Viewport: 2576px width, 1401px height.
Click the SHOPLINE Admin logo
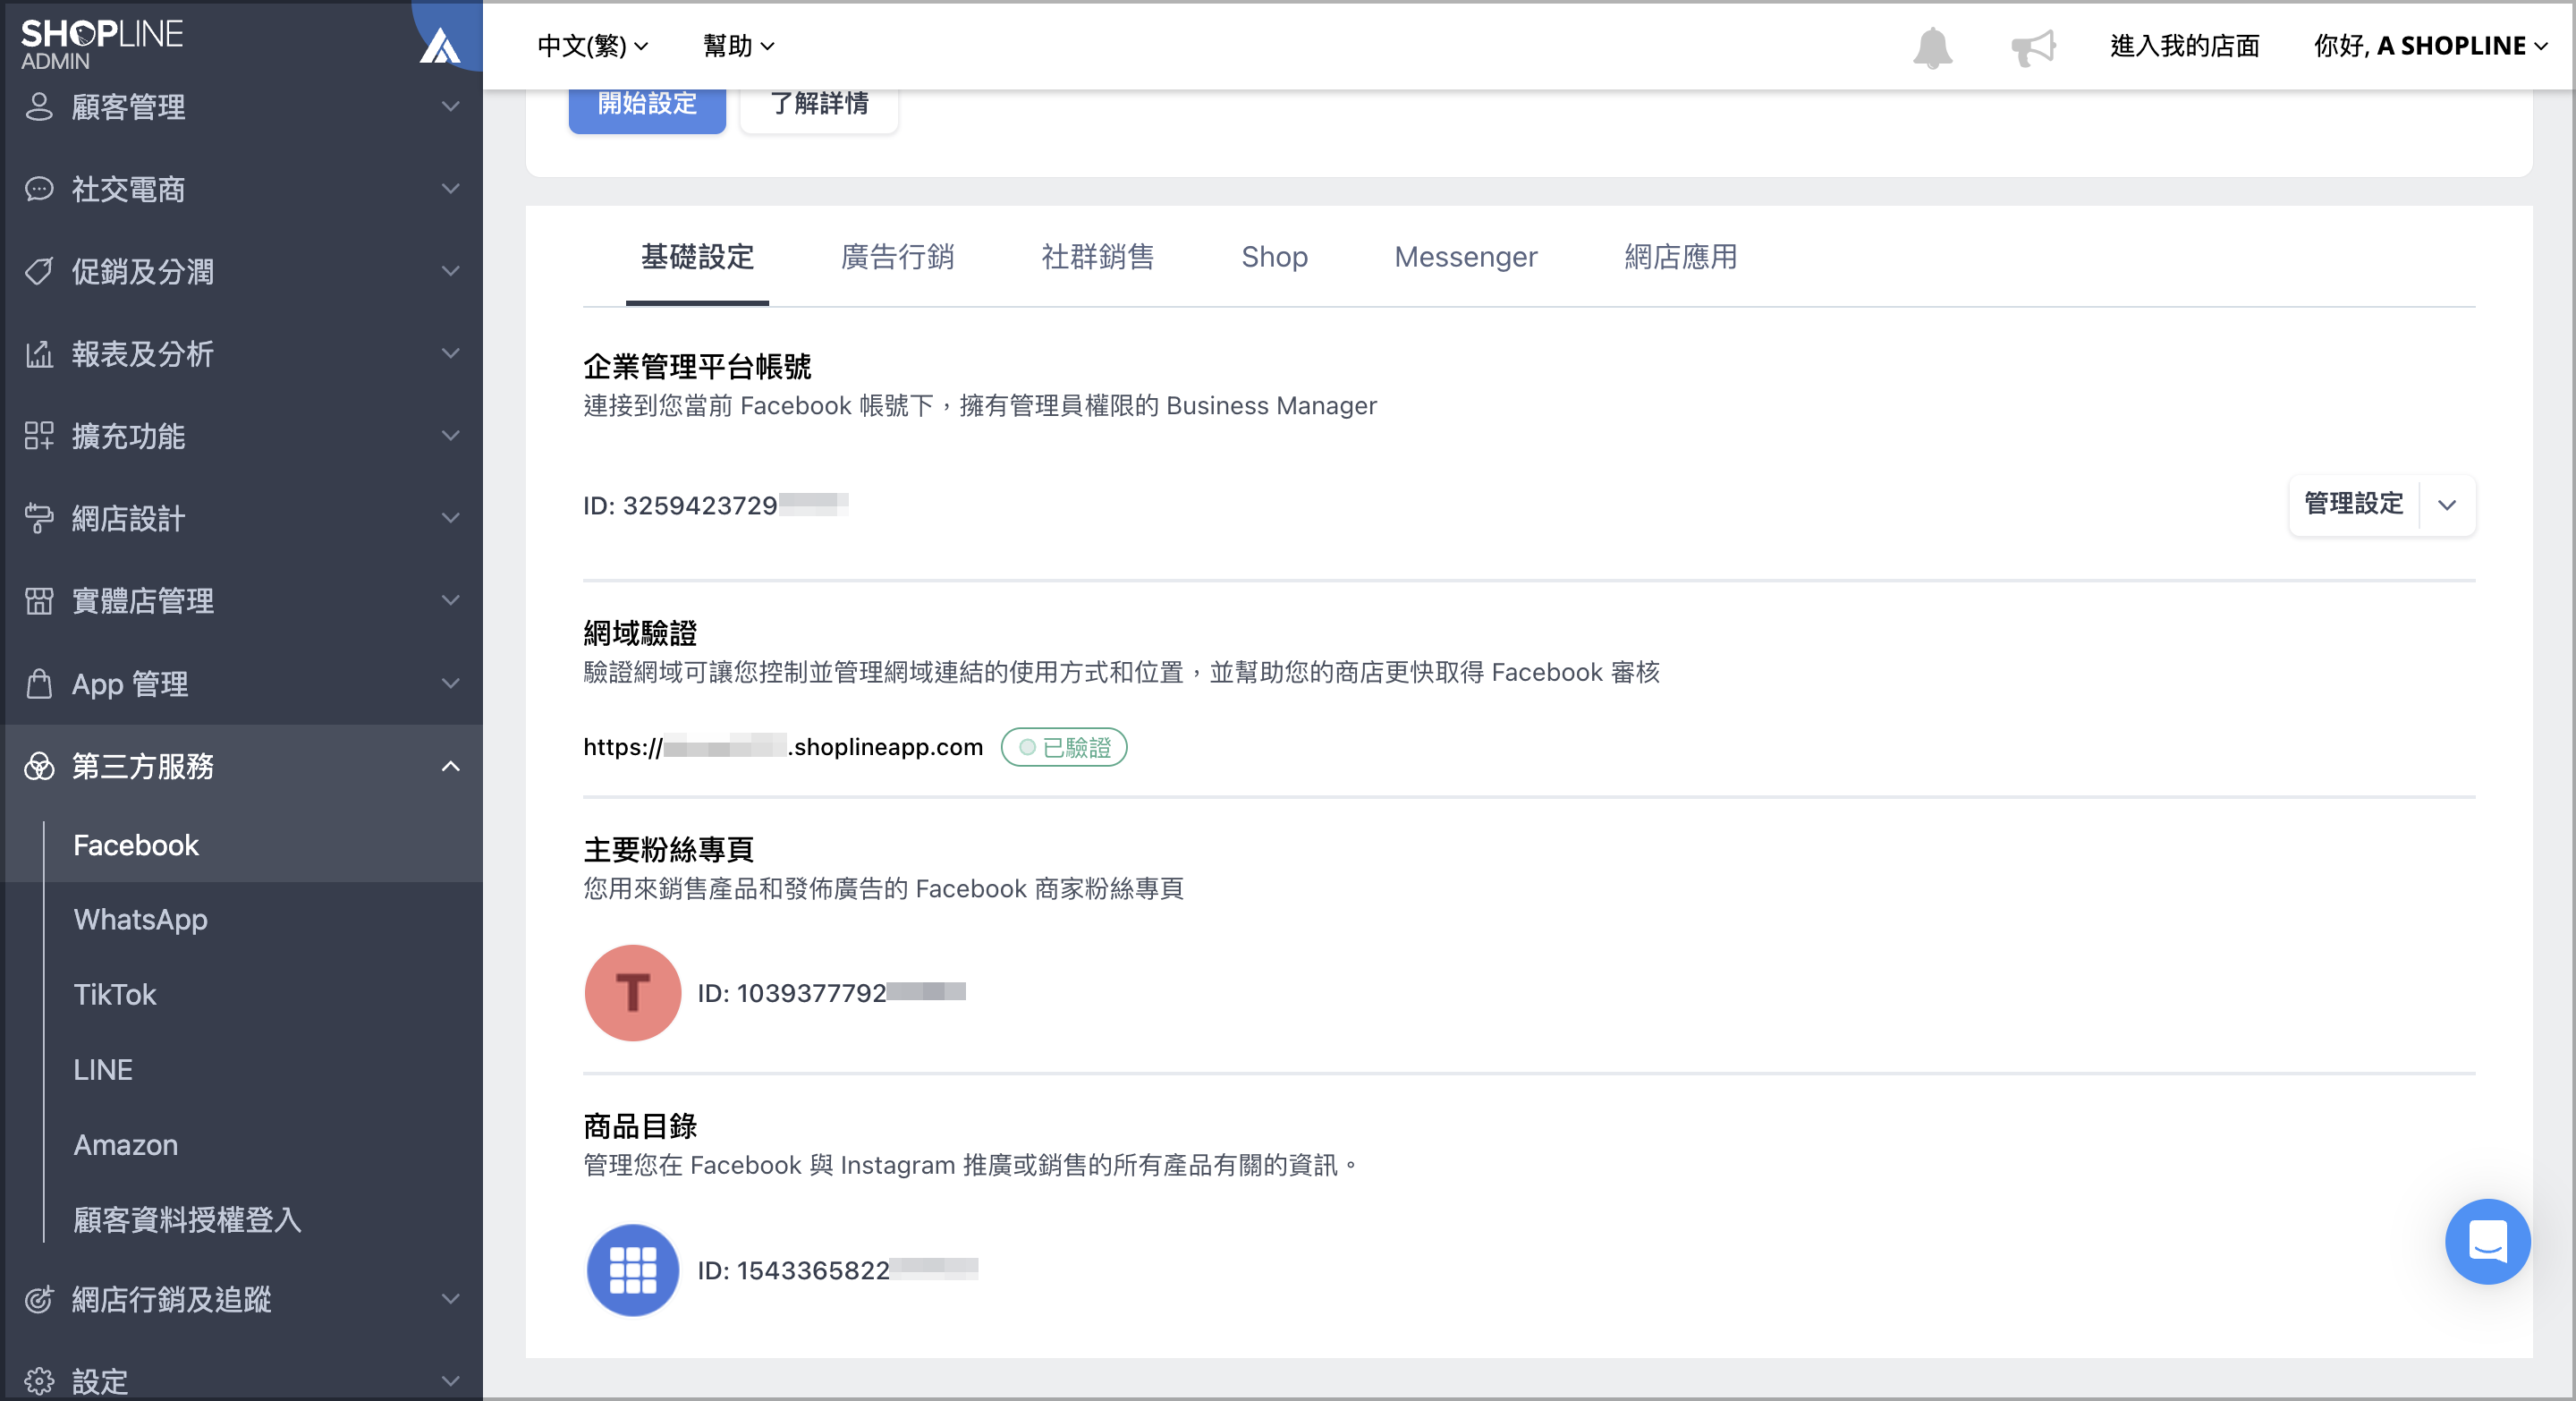(x=102, y=44)
